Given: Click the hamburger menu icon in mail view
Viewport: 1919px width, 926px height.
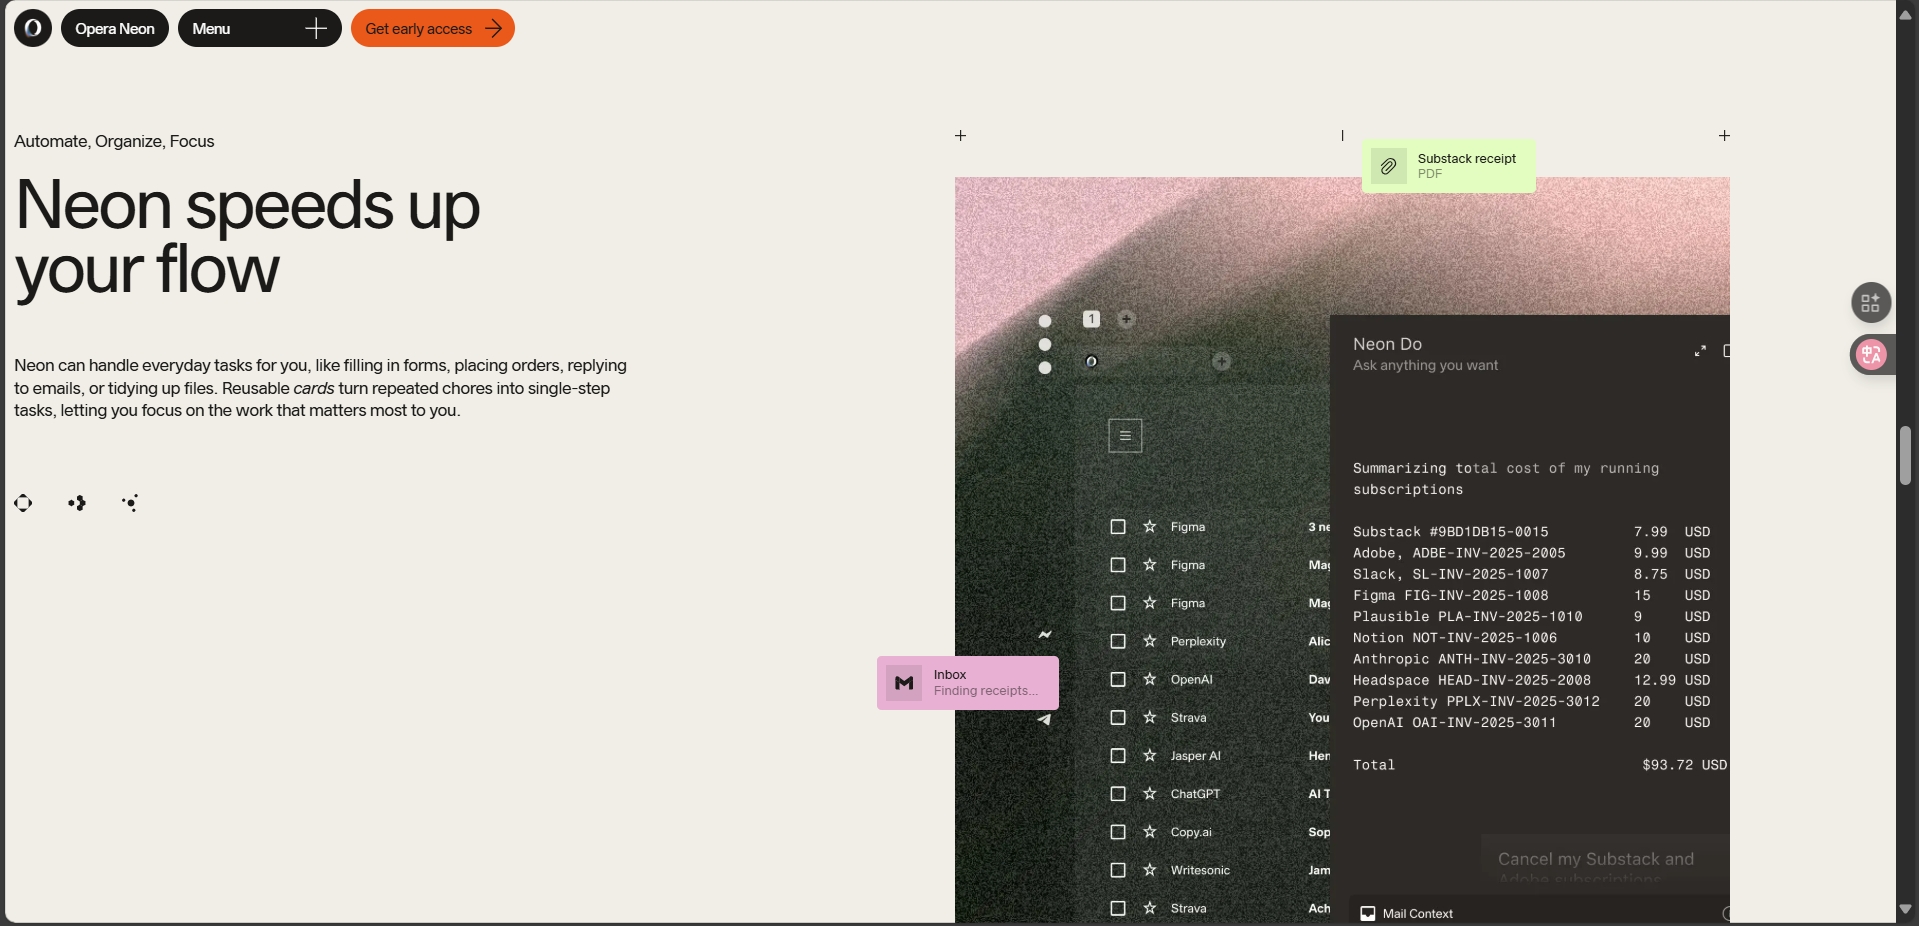Looking at the screenshot, I should click(x=1125, y=435).
